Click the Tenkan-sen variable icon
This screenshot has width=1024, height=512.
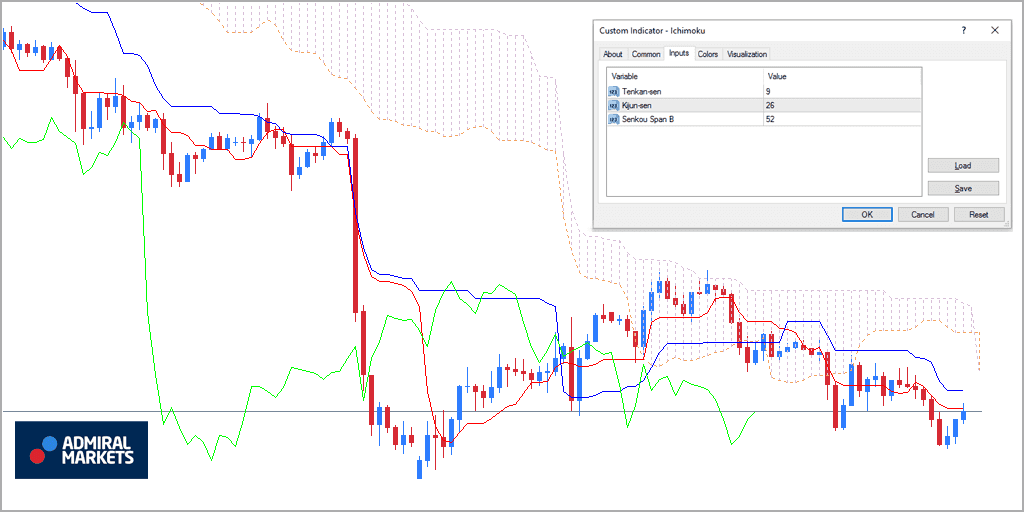(614, 91)
